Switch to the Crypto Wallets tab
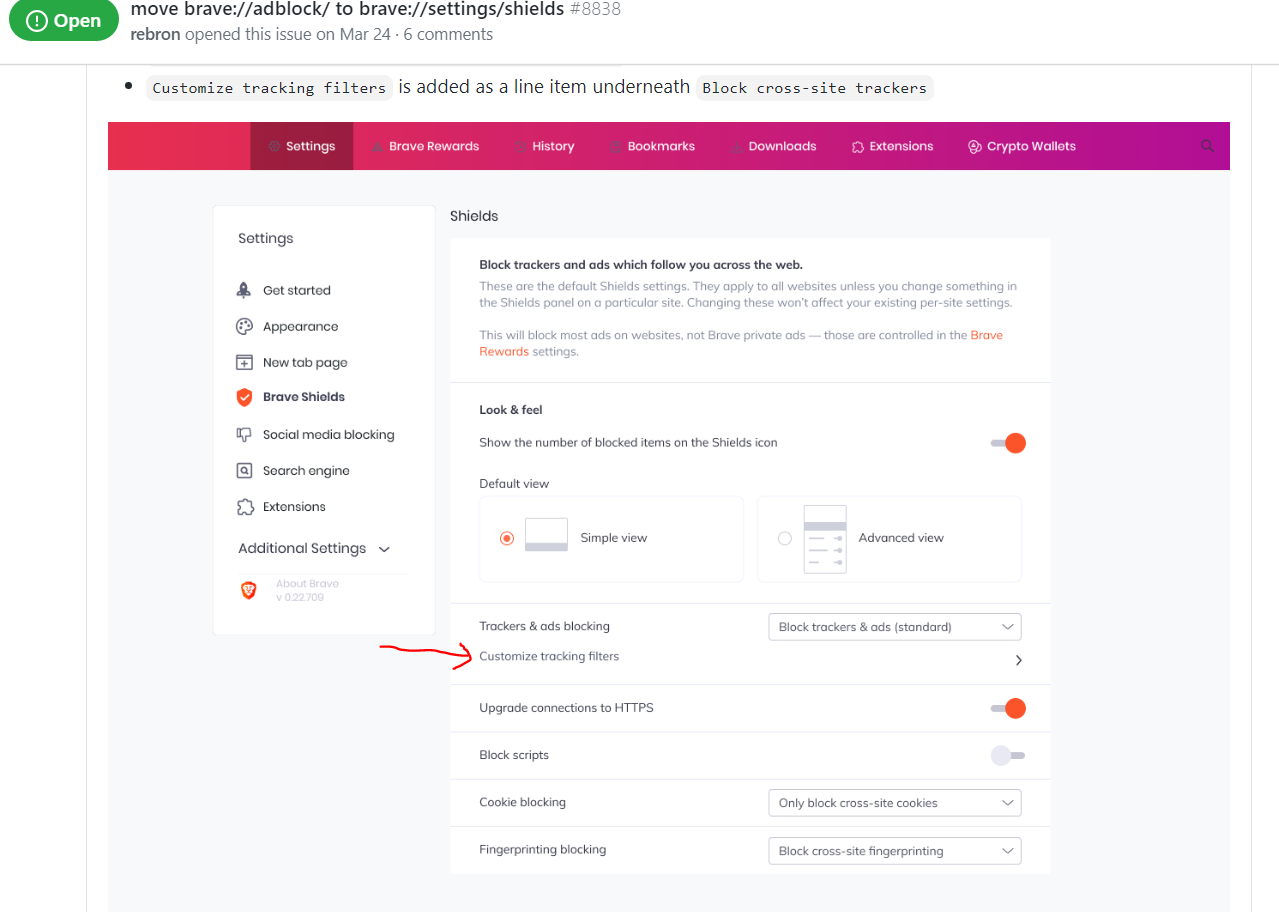 (1022, 146)
